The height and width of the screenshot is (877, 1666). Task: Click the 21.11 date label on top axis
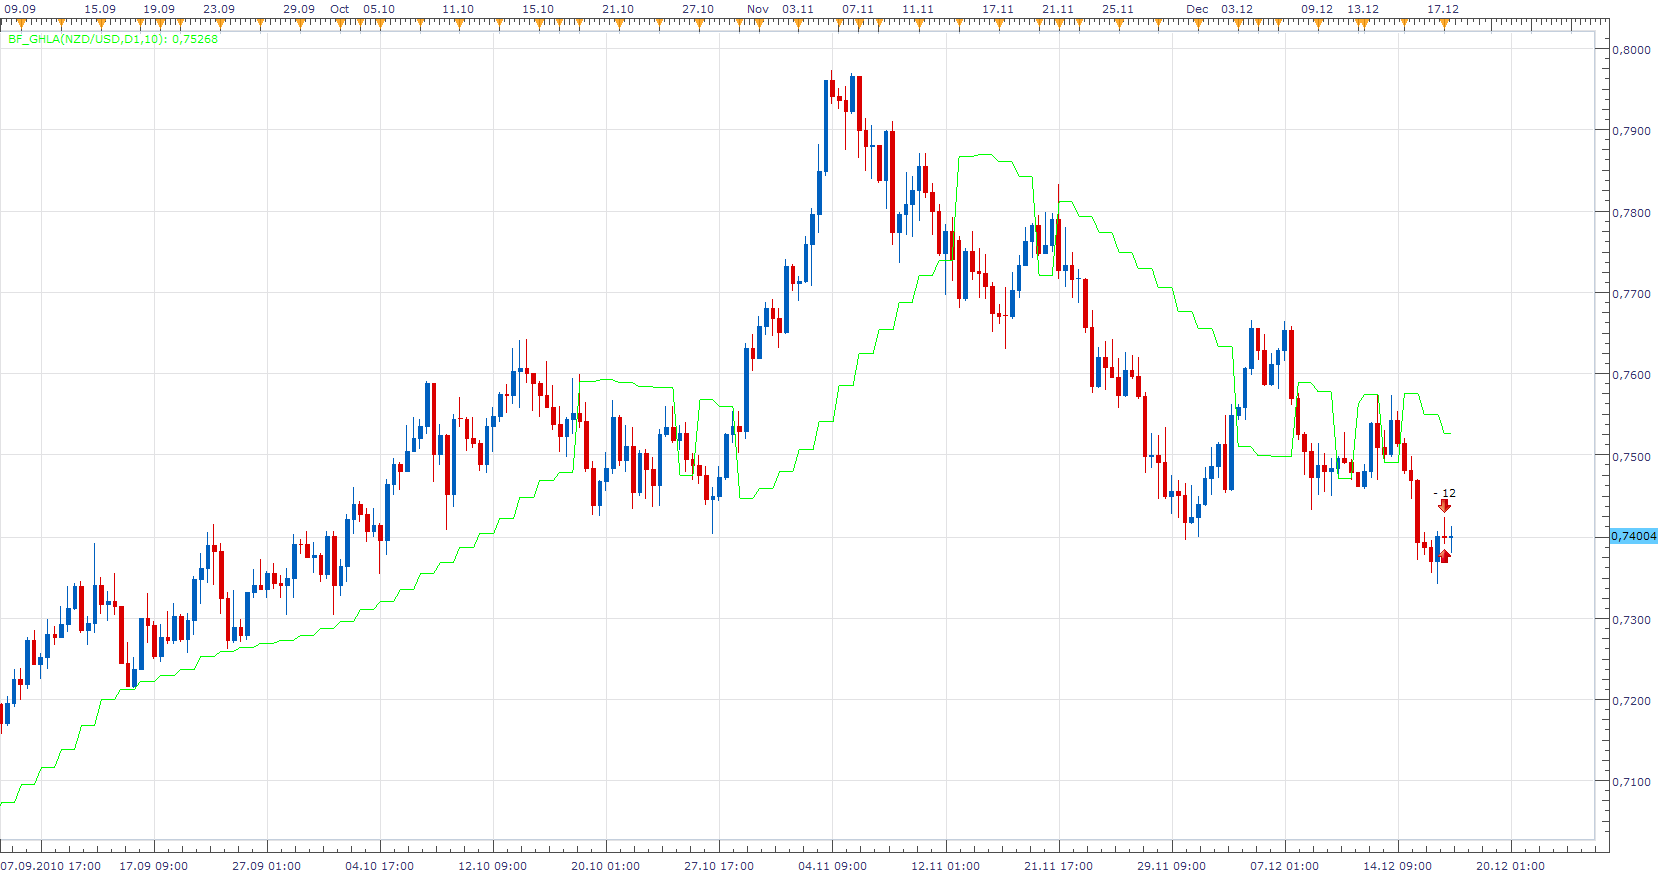1058,9
